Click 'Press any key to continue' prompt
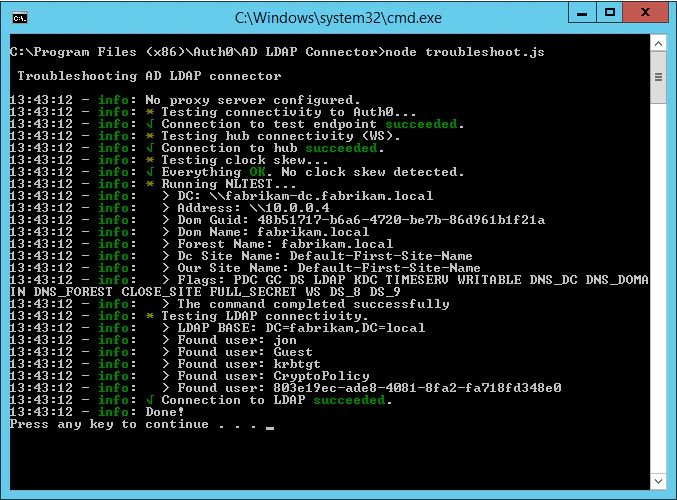 (x=133, y=424)
